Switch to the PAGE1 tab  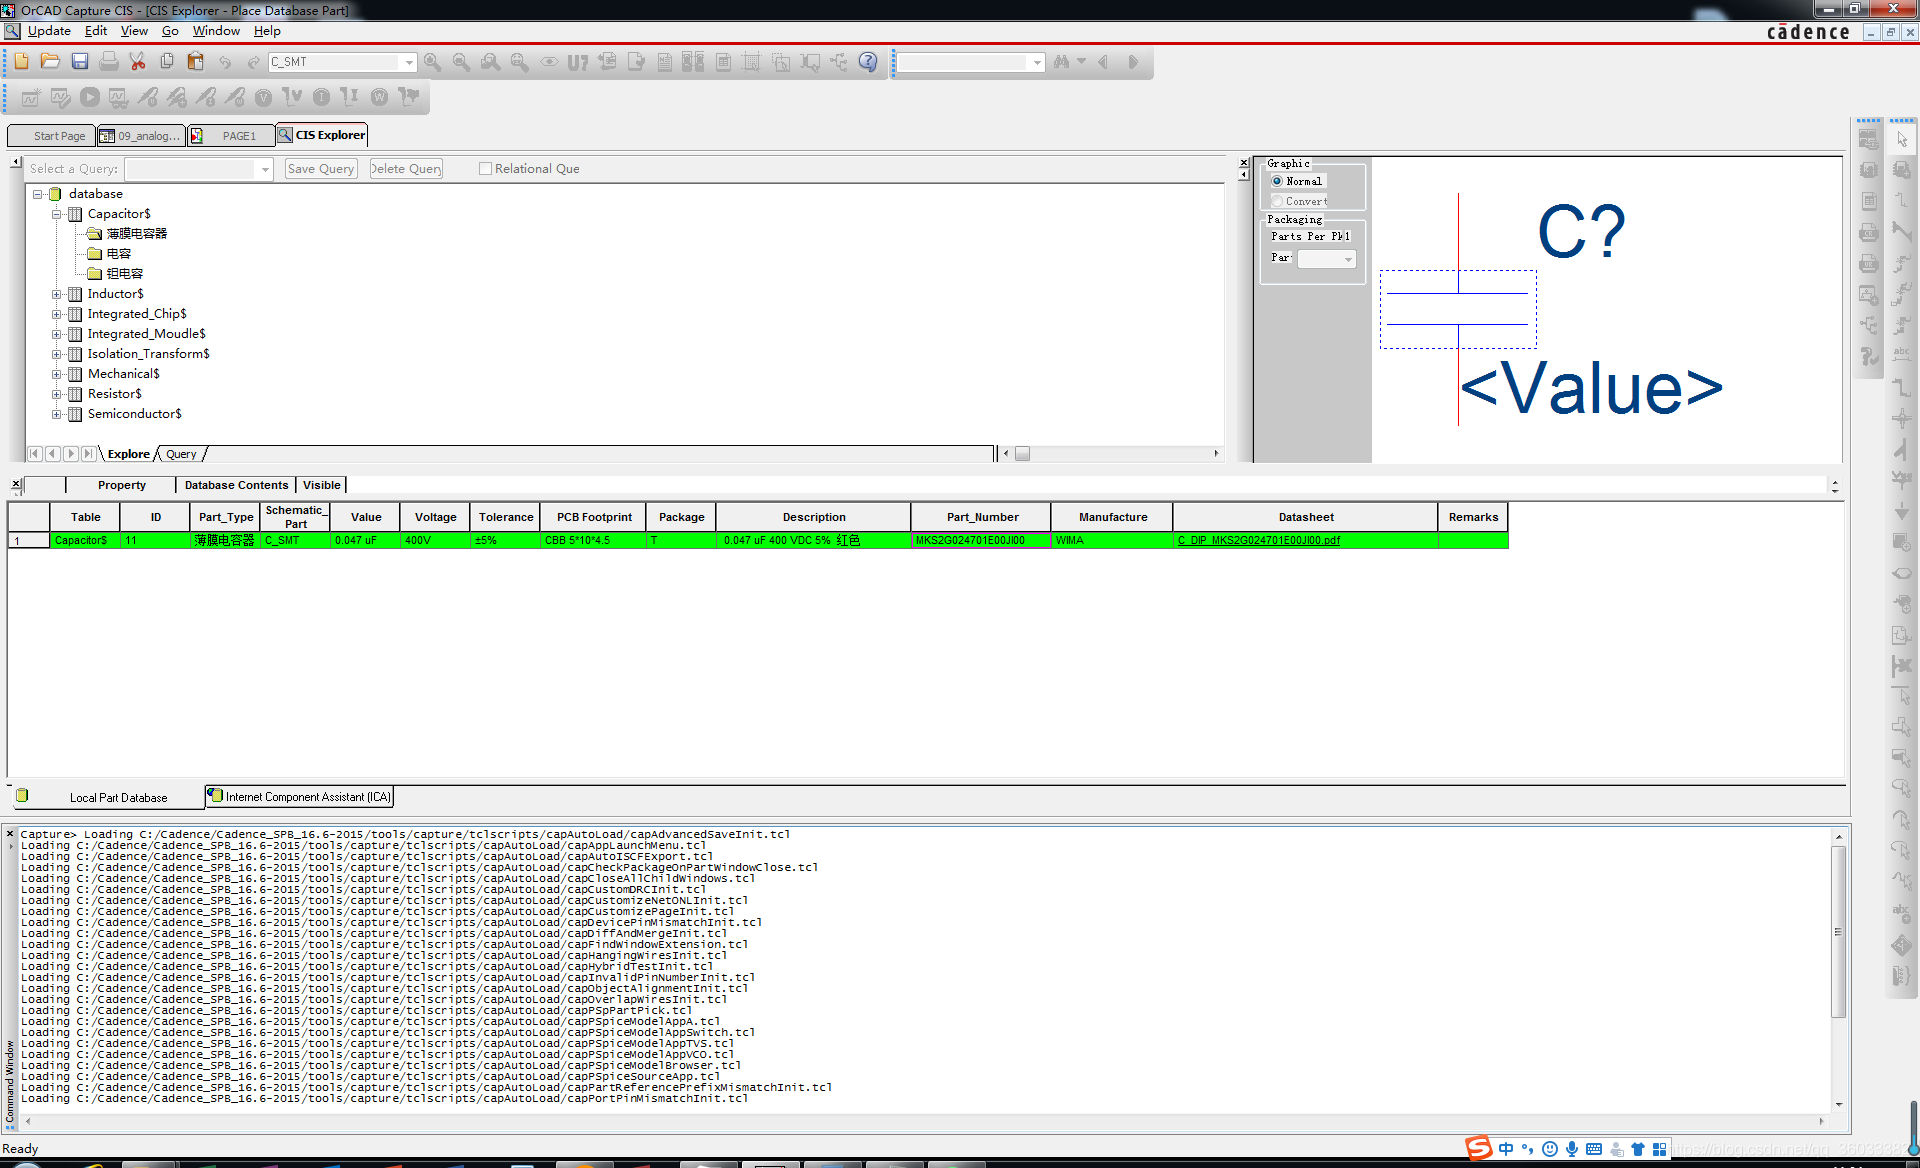point(238,136)
